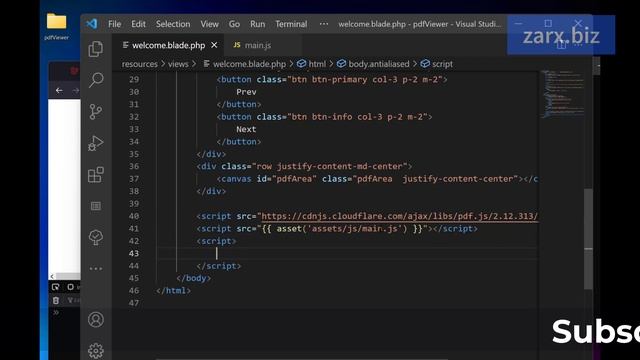This screenshot has height=360, width=640.
Task: Open the Edit menu
Action: click(138, 24)
